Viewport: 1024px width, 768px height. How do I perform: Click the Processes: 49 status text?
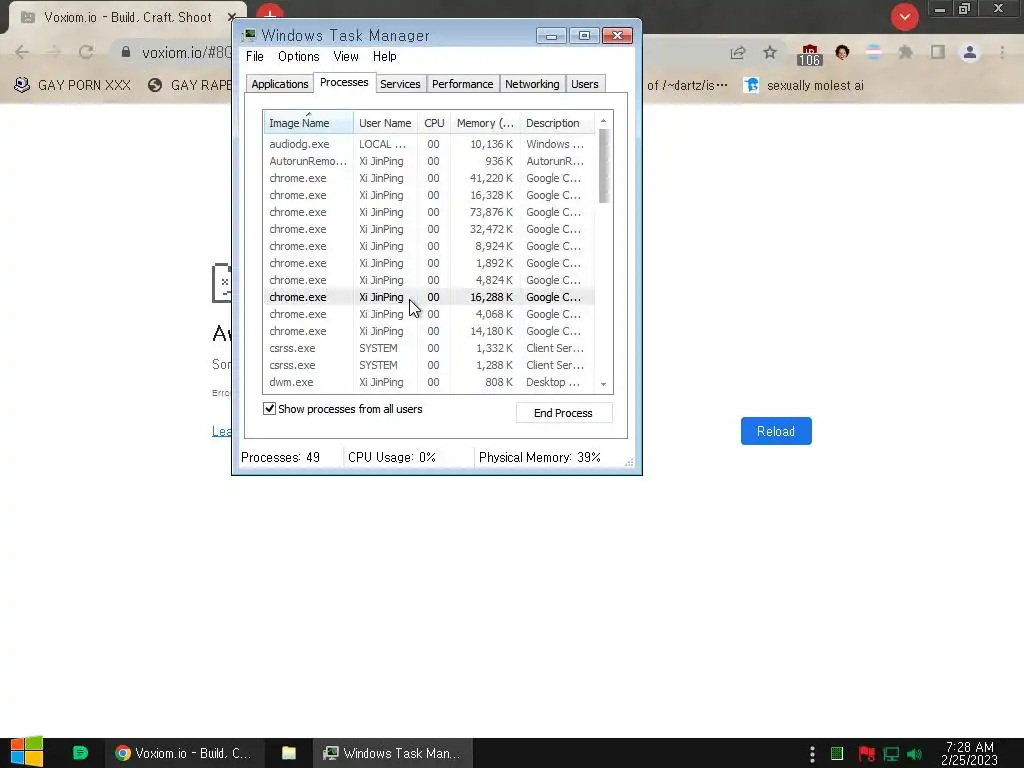pos(280,457)
